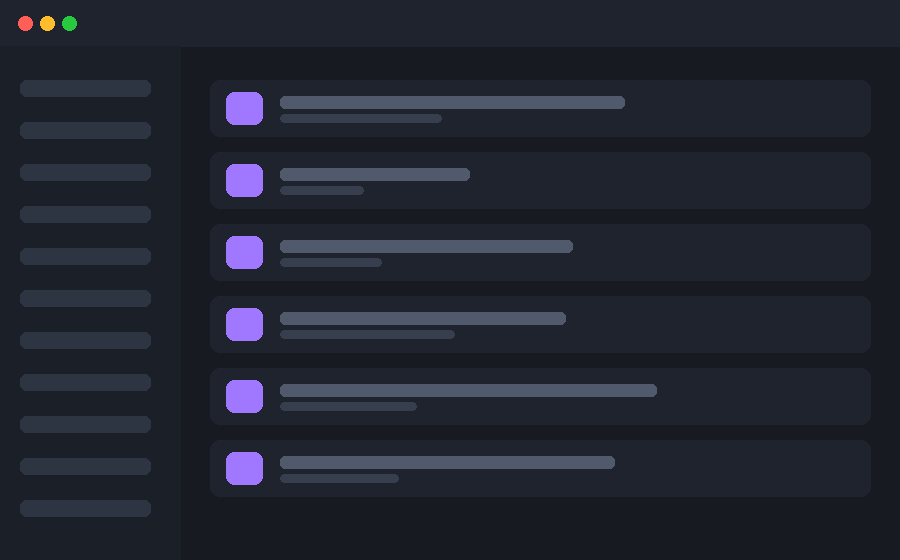Select the purple icon in third list row
This screenshot has width=900, height=560.
click(x=245, y=252)
